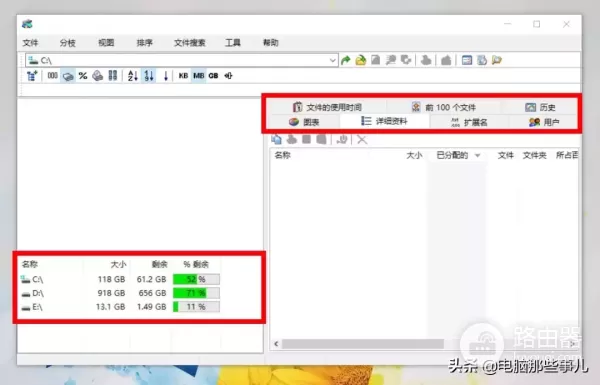Select the D:\ drive row
The height and width of the screenshot is (385, 600).
click(120, 293)
